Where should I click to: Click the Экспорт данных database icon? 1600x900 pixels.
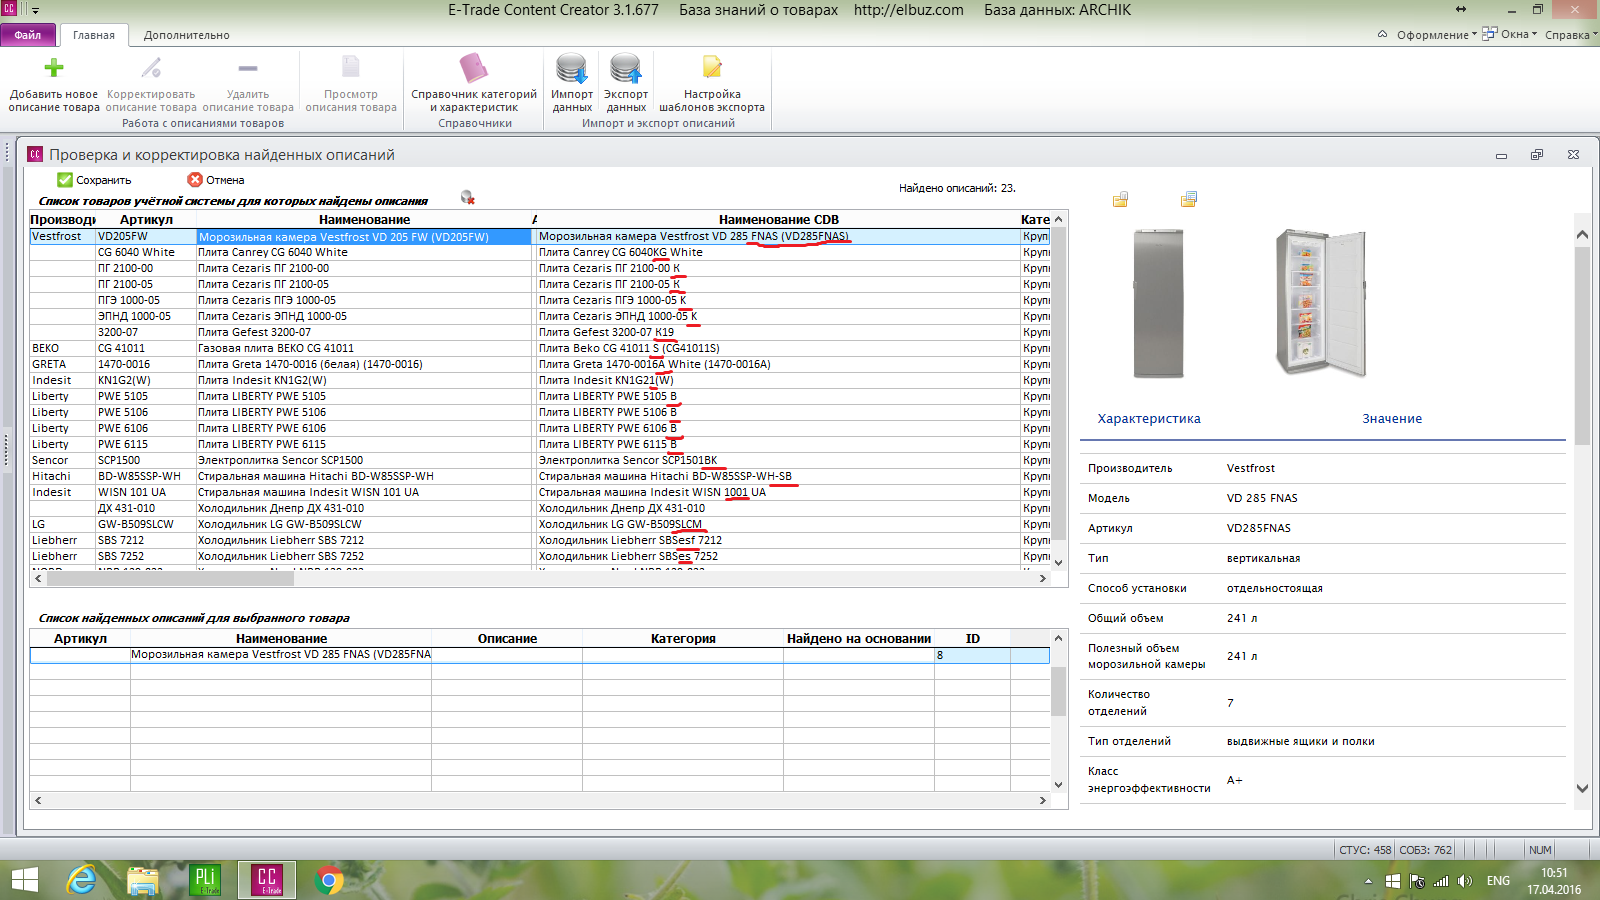pos(626,68)
